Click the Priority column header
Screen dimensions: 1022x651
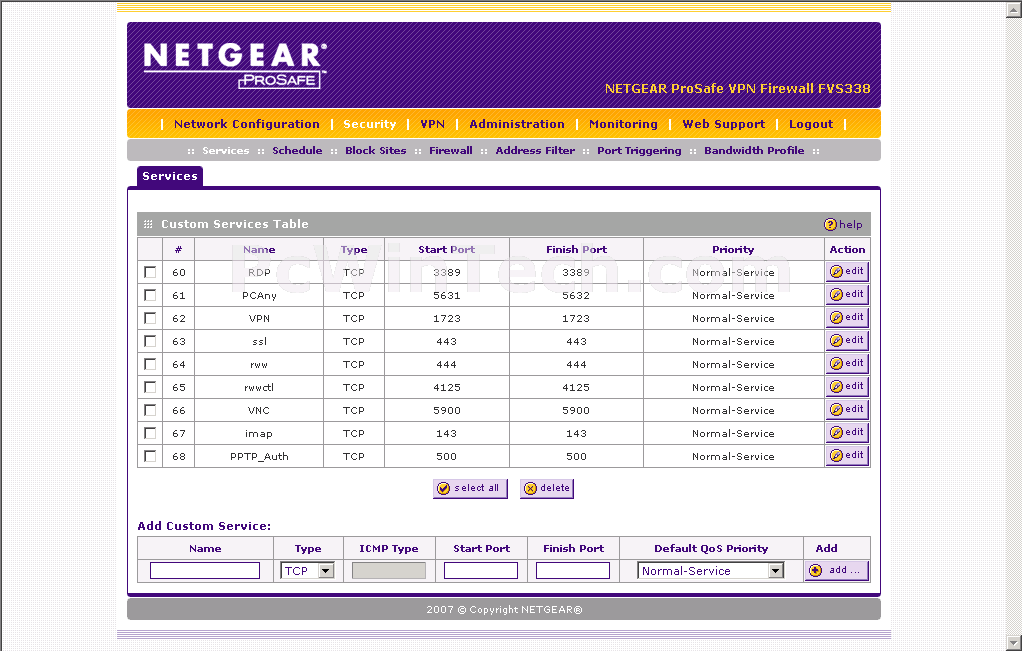click(x=733, y=250)
